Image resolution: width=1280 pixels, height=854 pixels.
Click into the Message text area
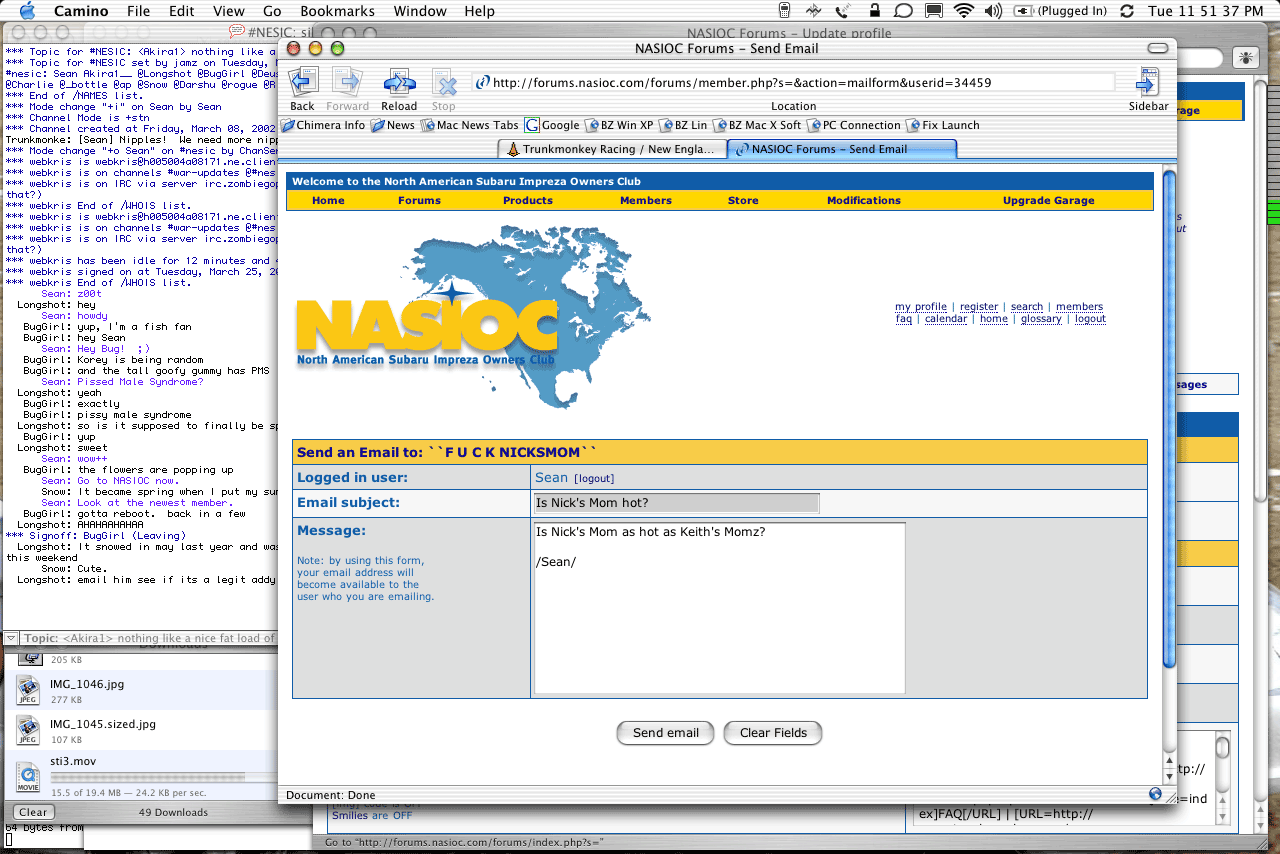720,608
